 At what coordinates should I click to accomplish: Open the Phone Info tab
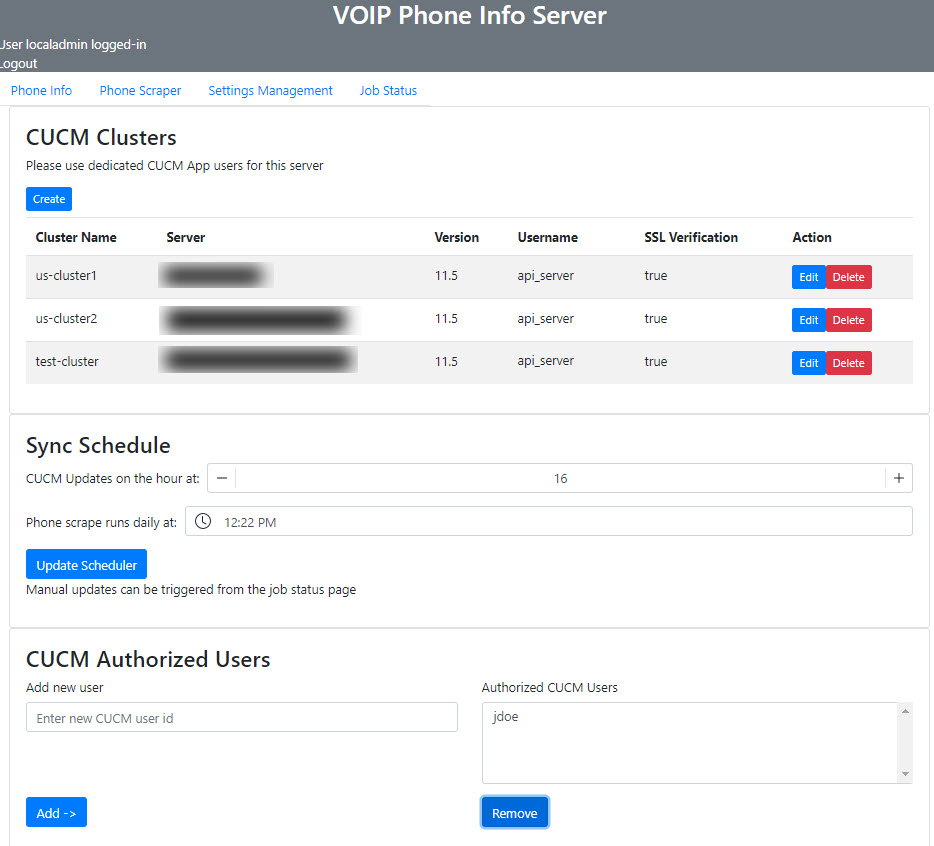click(41, 91)
